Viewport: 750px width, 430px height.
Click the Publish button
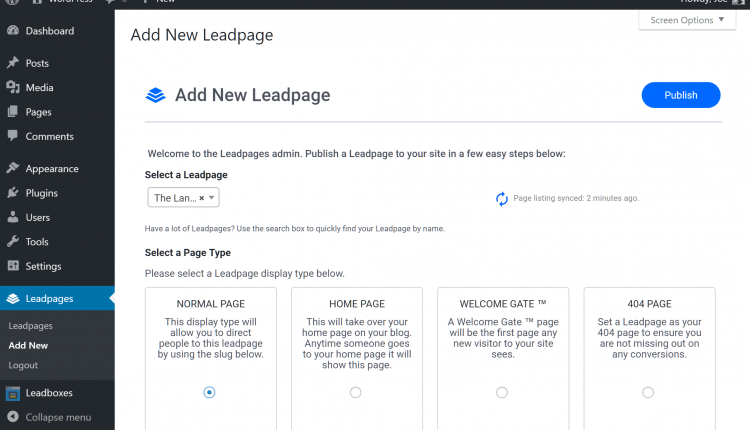tap(681, 95)
